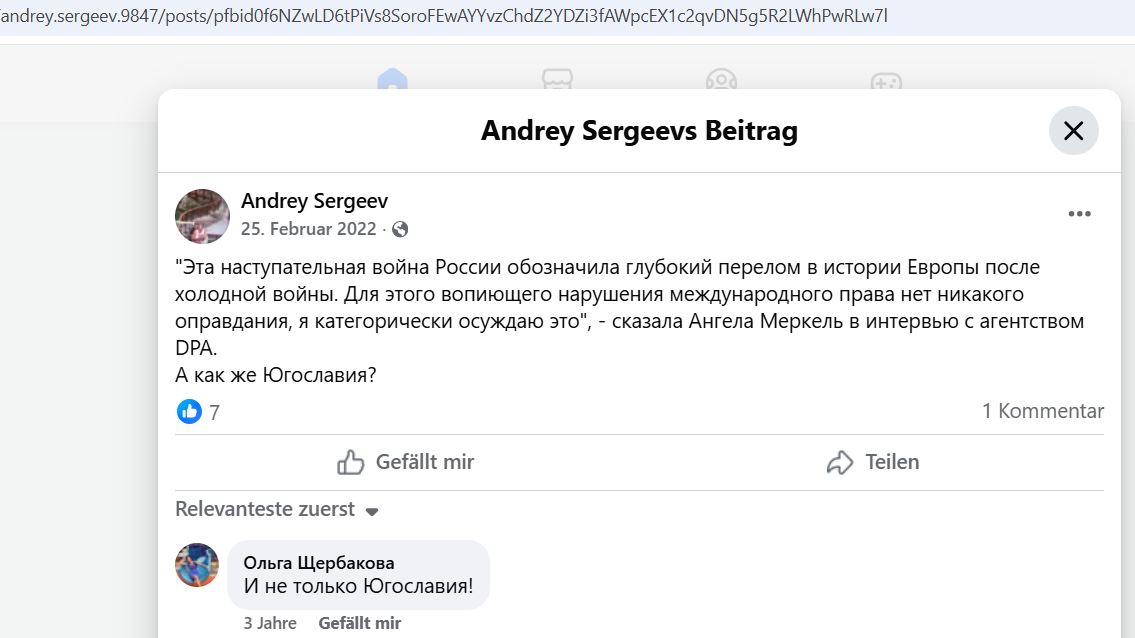Click the commenter name Ольга Щербакова

319,563
